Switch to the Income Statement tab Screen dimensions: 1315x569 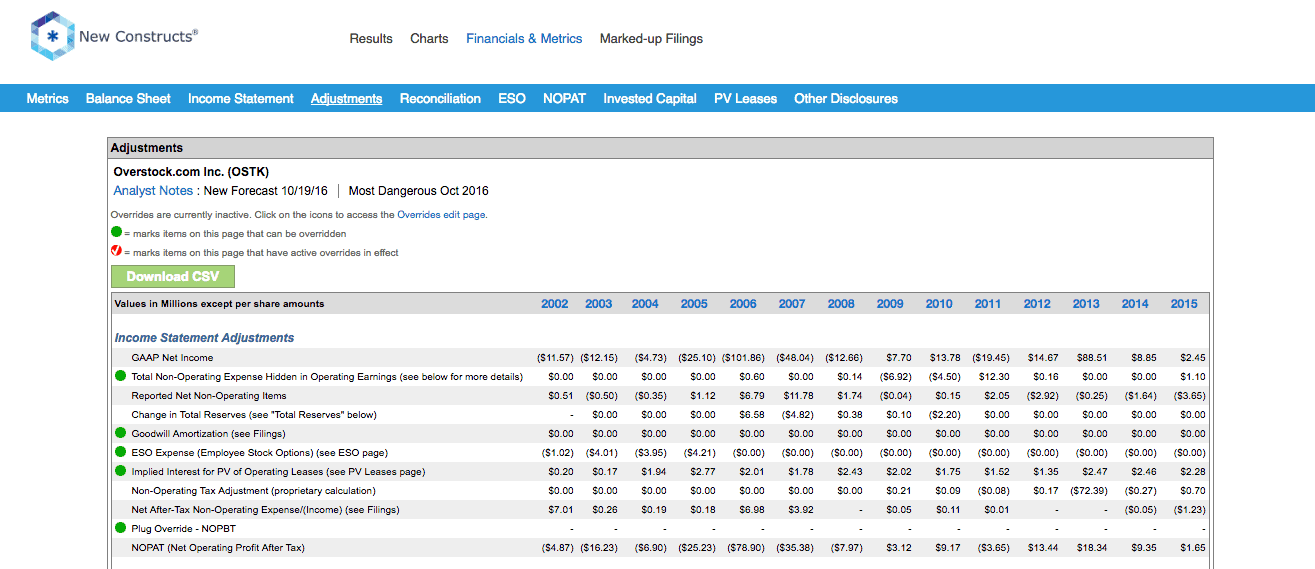pyautogui.click(x=241, y=98)
